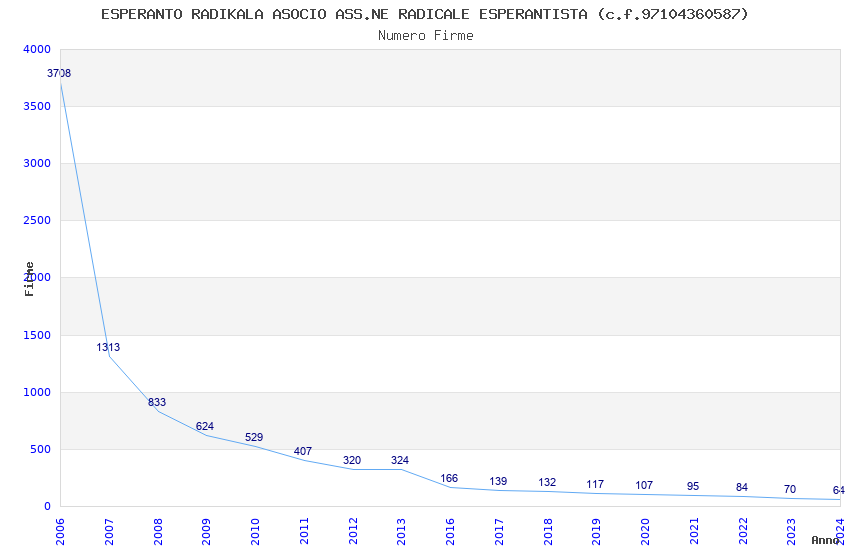The height and width of the screenshot is (550, 850).
Task: Click x-axis year label 2013
Action: coord(401,532)
